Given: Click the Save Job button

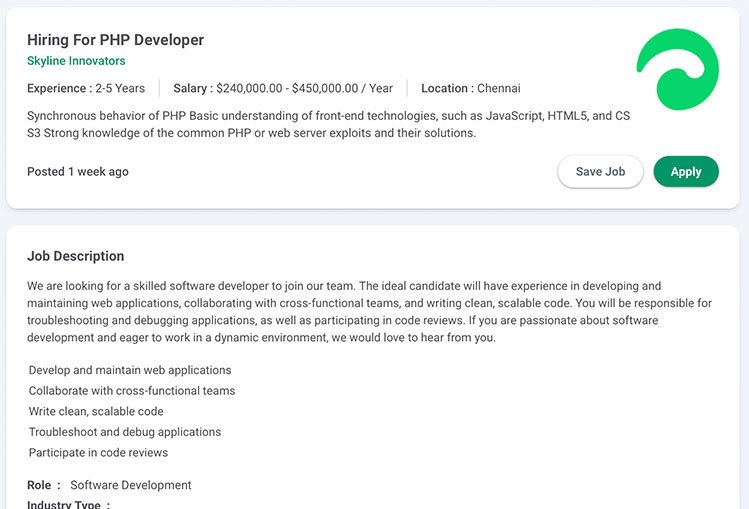Looking at the screenshot, I should [x=600, y=171].
